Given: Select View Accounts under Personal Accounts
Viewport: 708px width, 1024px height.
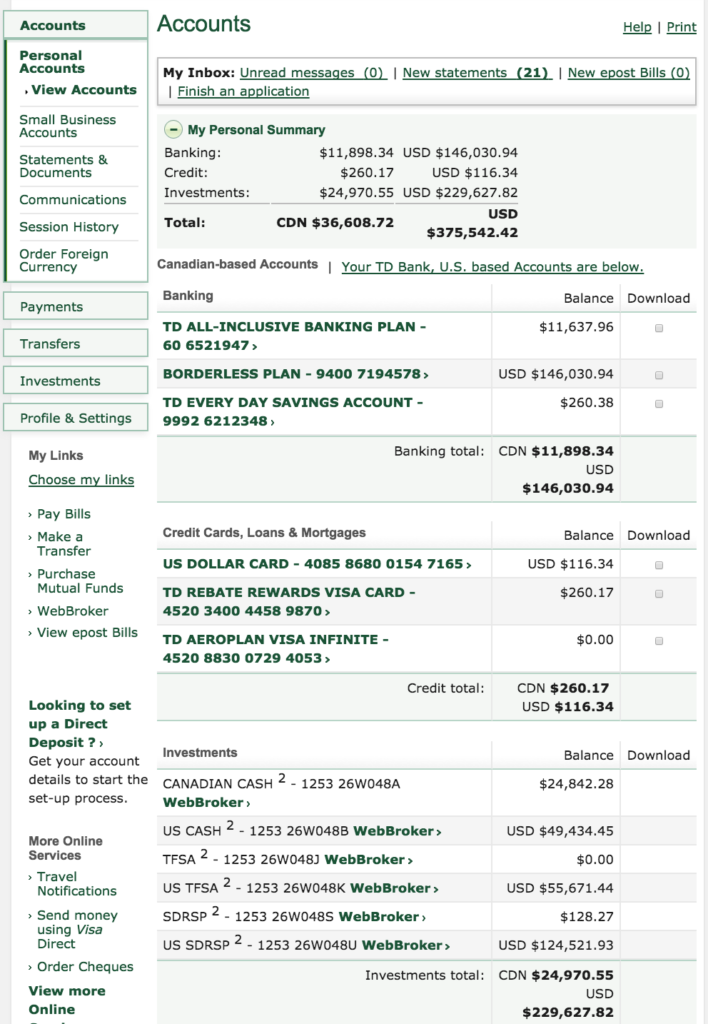Looking at the screenshot, I should (x=84, y=89).
